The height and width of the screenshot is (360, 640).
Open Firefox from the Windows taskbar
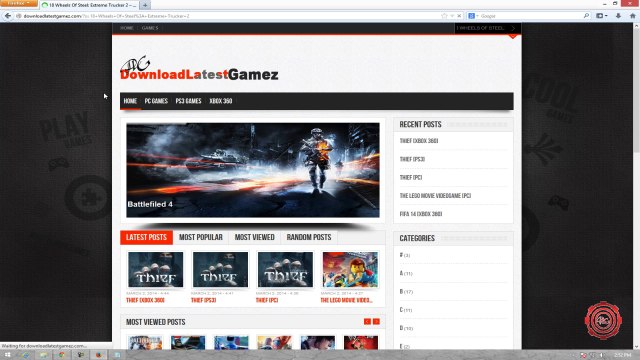point(98,355)
